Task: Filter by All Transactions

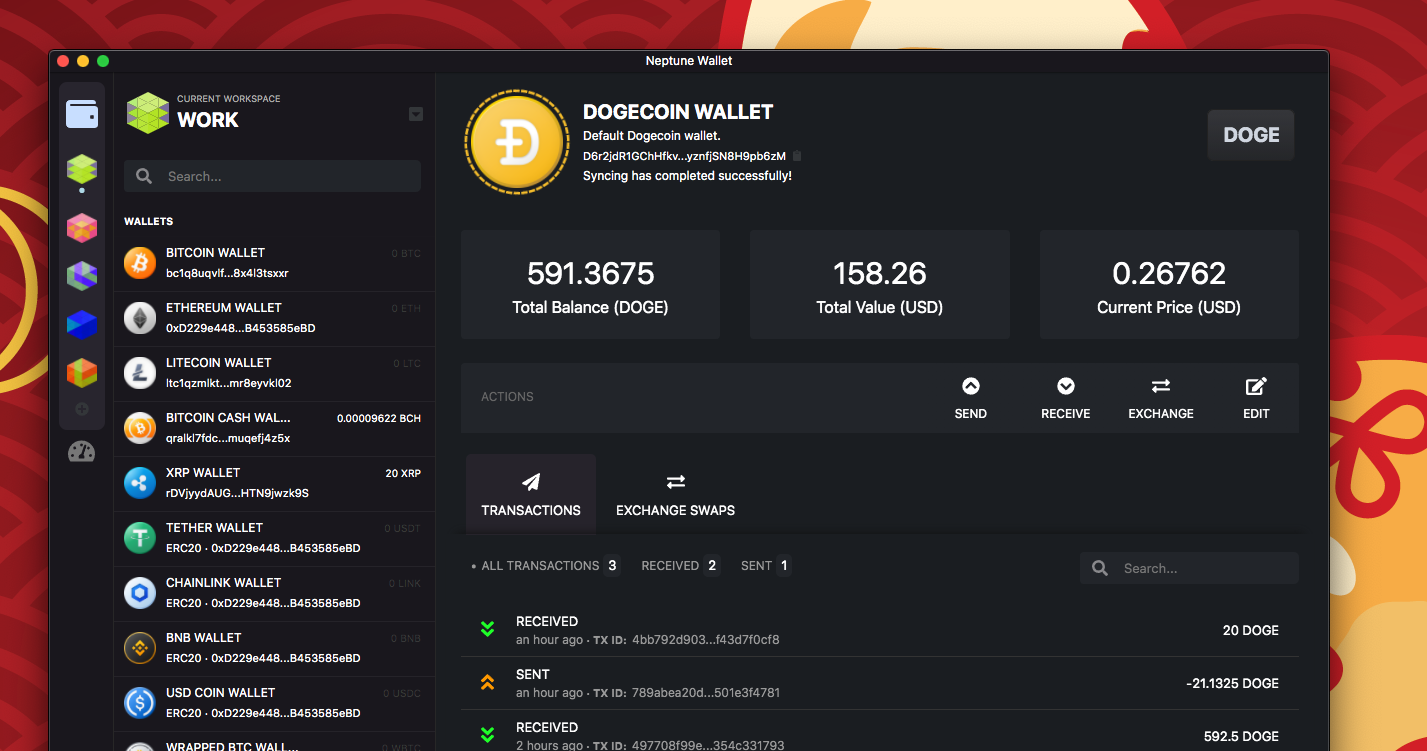Action: click(546, 565)
